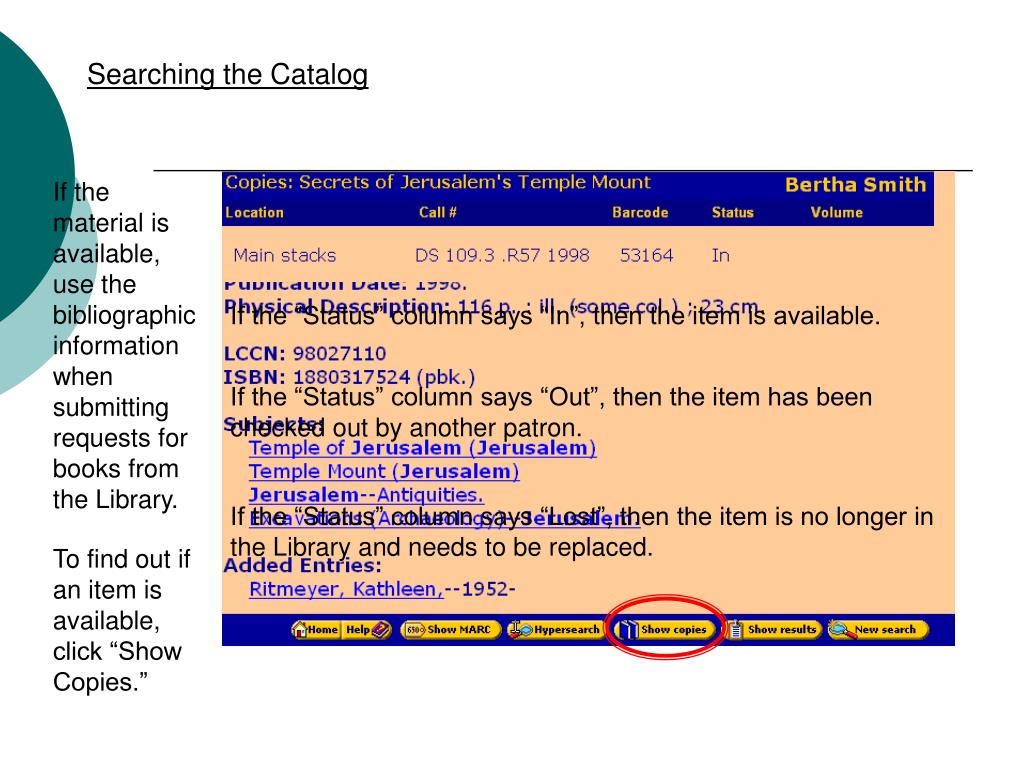Click the microscope icon on Hypersearch
This screenshot has width=1024, height=768.
coord(520,630)
